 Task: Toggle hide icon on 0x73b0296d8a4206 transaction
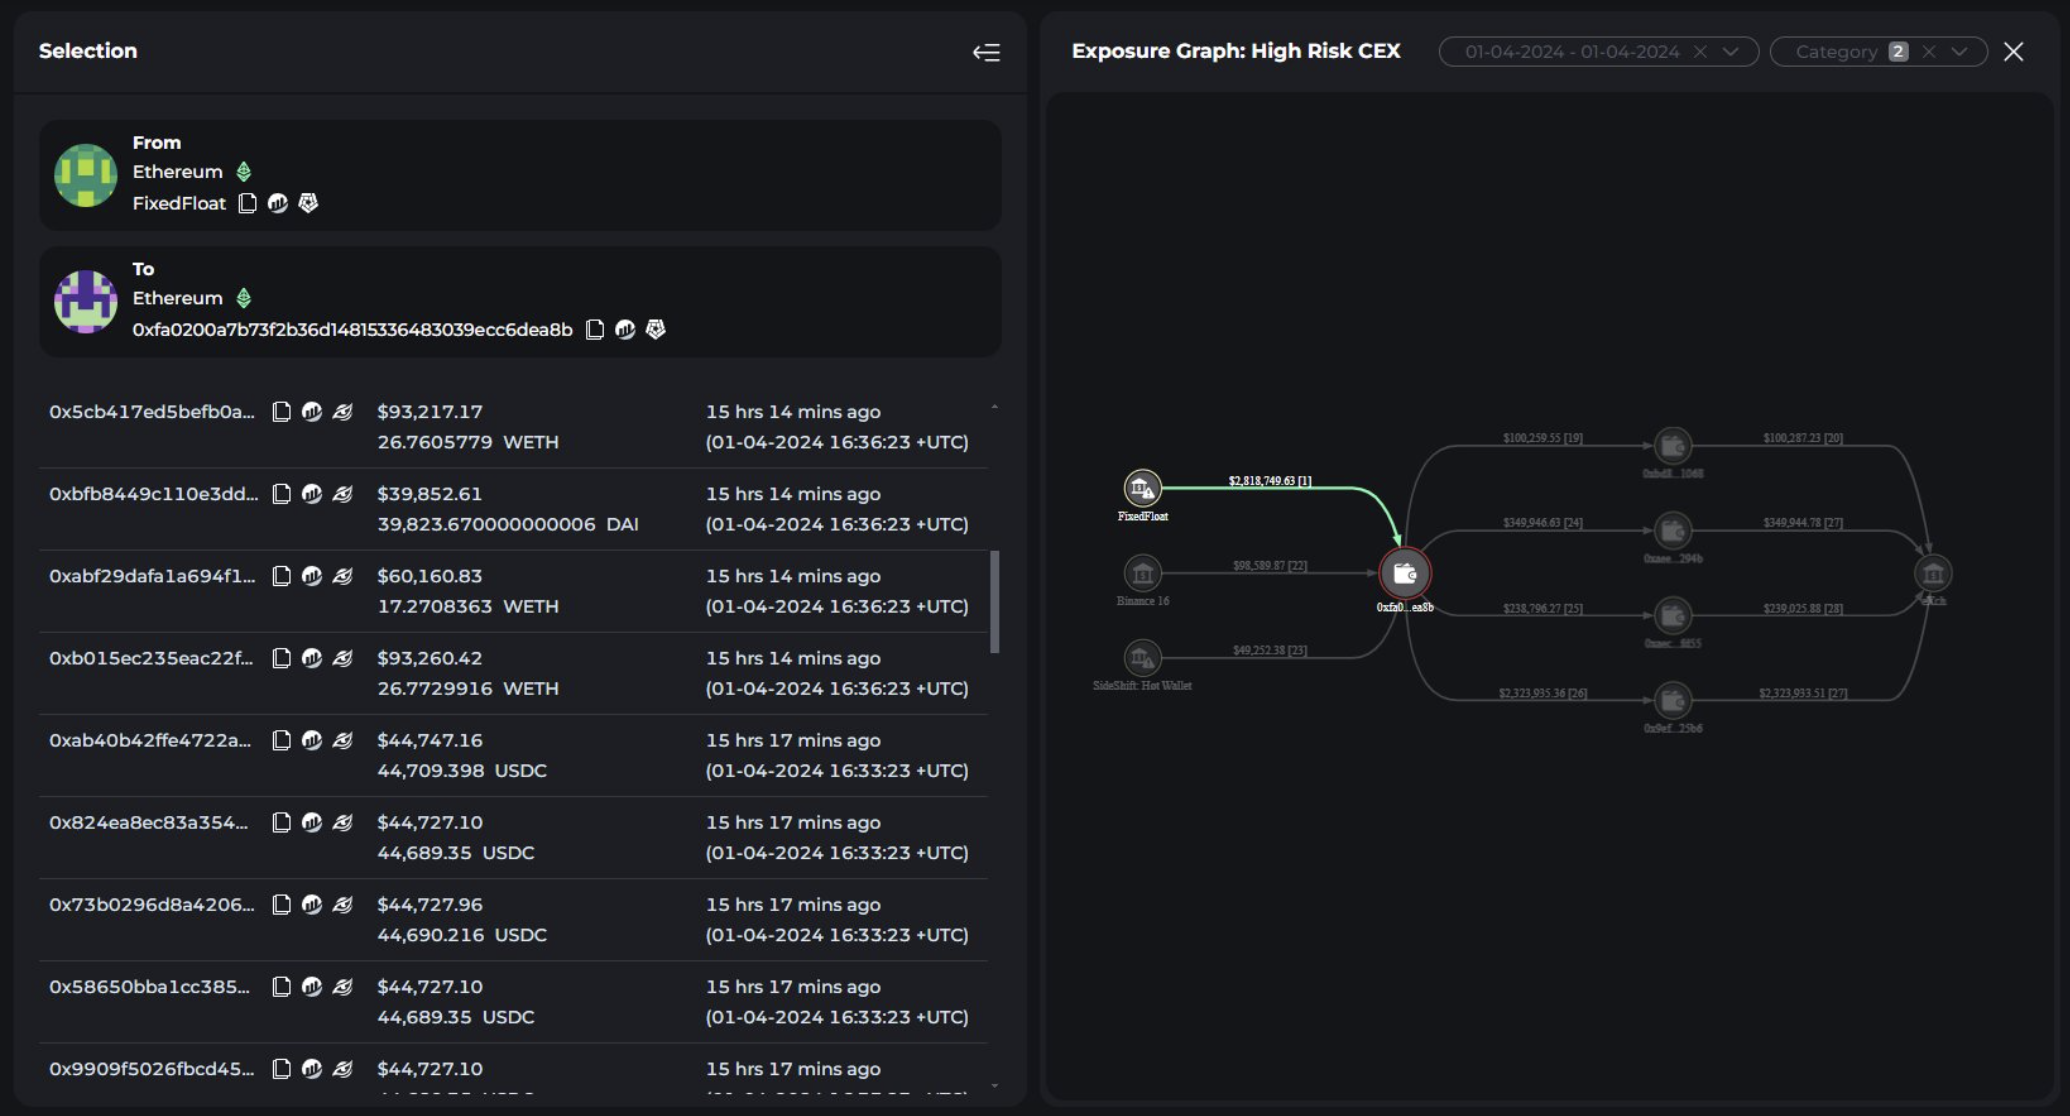click(x=342, y=904)
